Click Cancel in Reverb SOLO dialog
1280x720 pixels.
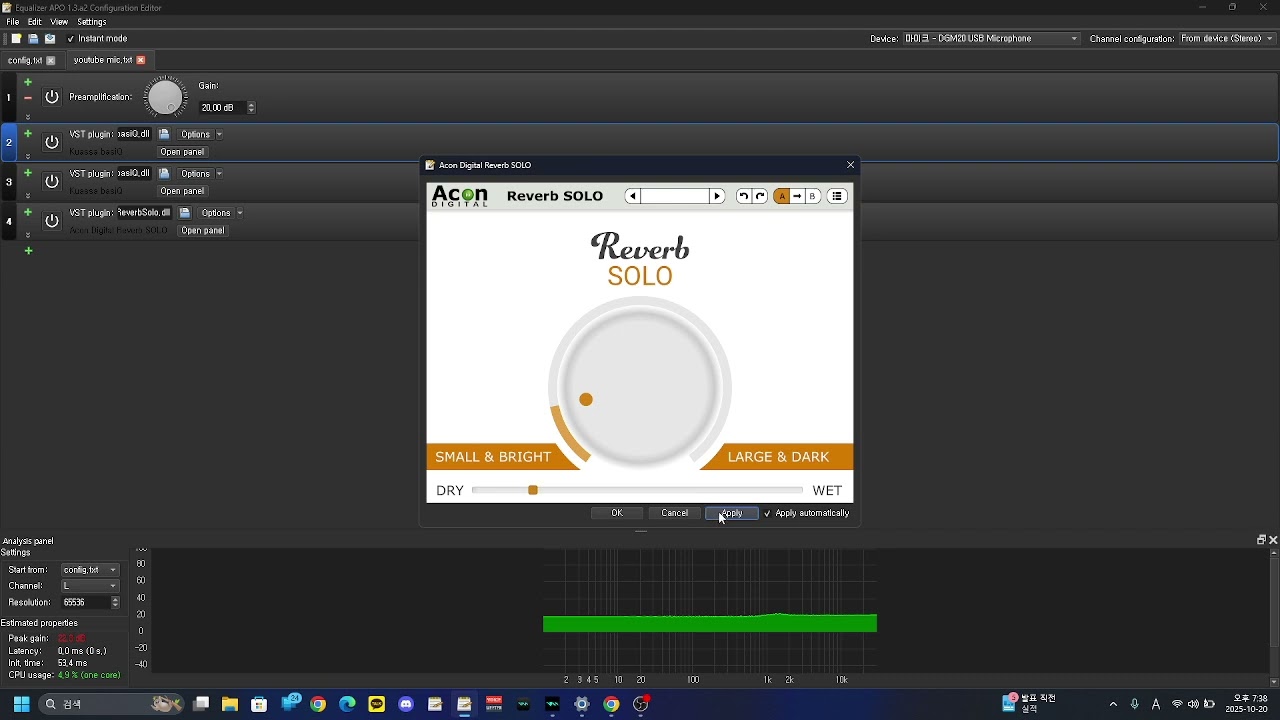pyautogui.click(x=675, y=514)
